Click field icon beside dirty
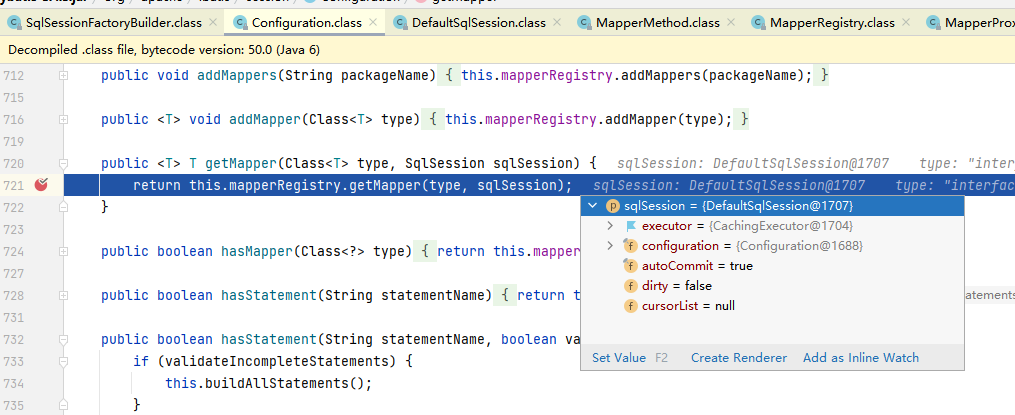Viewport: 1015px width, 415px height. (x=630, y=286)
